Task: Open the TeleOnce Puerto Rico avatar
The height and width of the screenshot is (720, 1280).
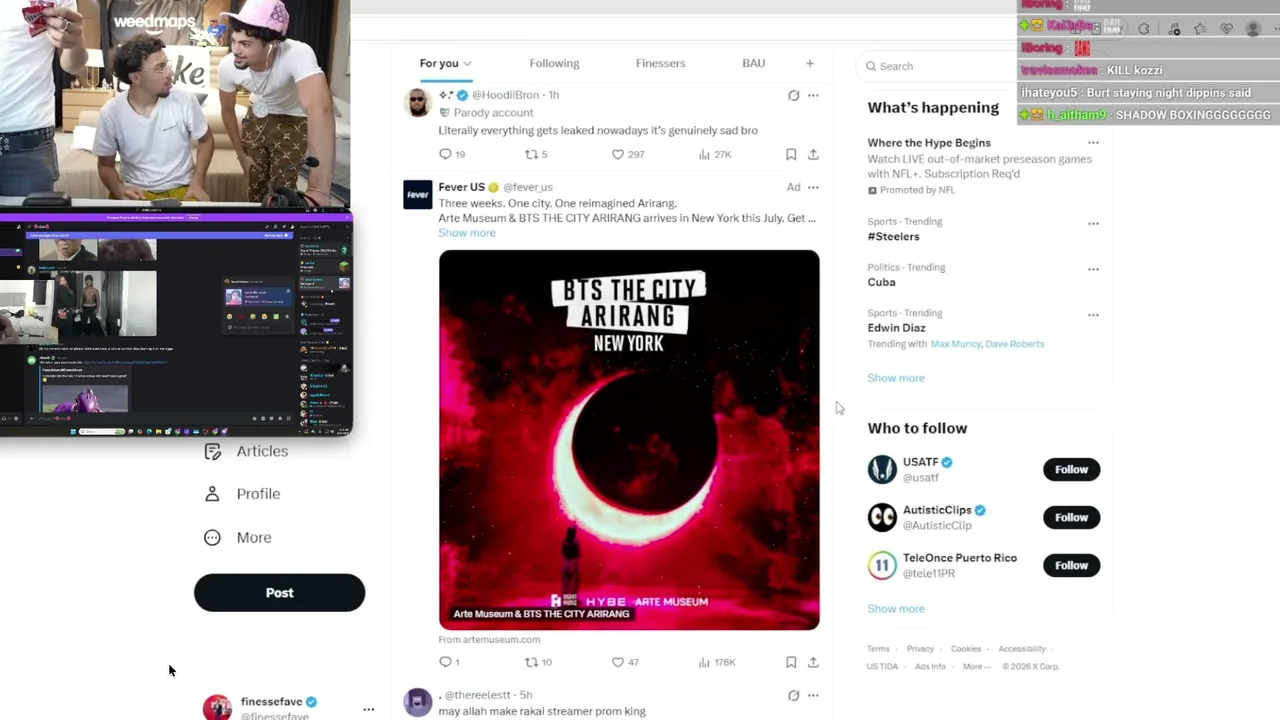Action: 882,565
